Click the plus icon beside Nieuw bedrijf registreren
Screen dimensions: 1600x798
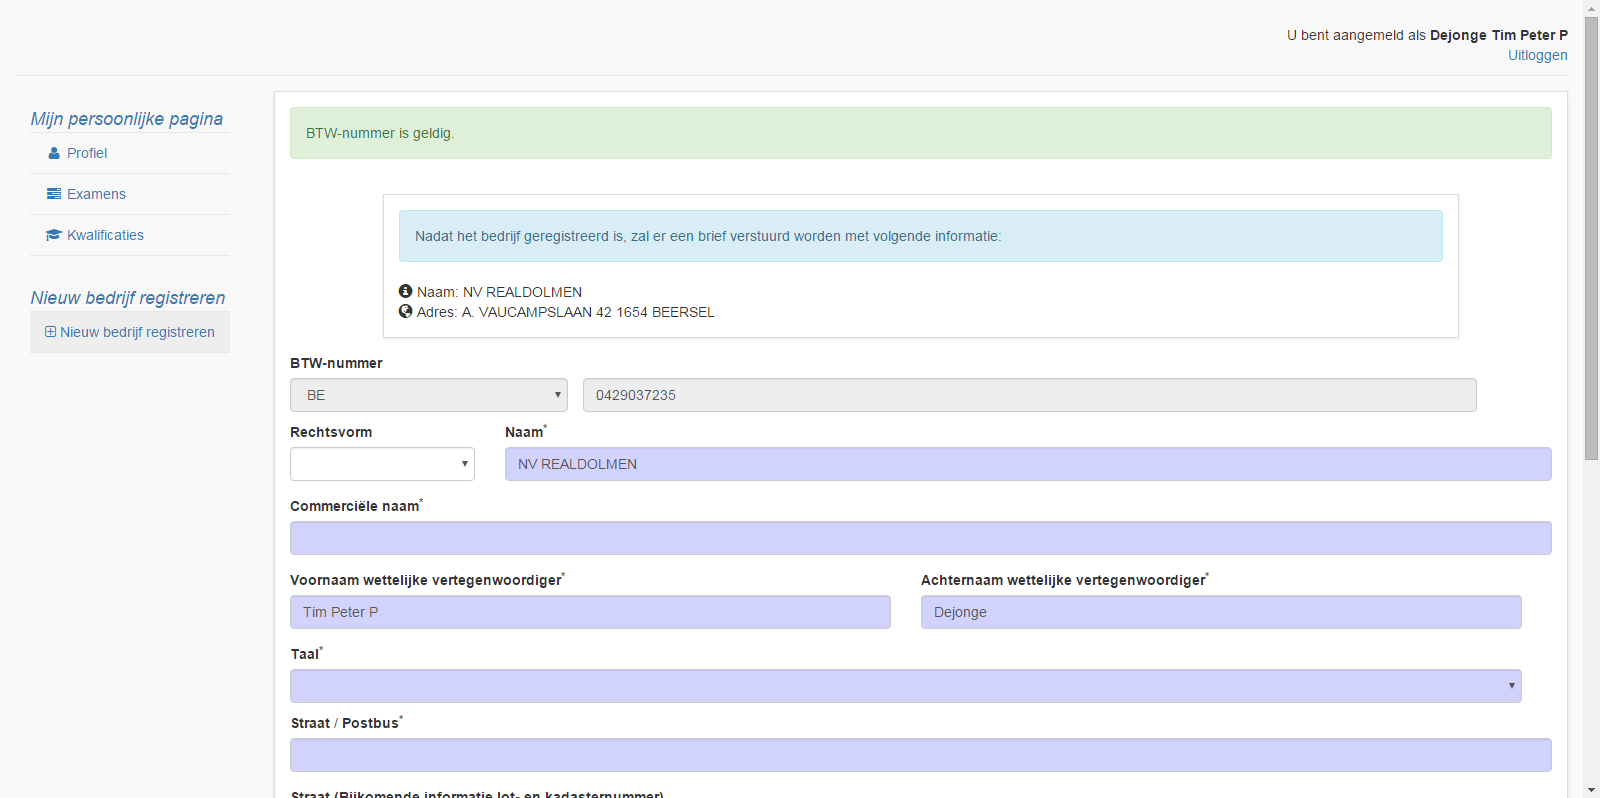[50, 332]
